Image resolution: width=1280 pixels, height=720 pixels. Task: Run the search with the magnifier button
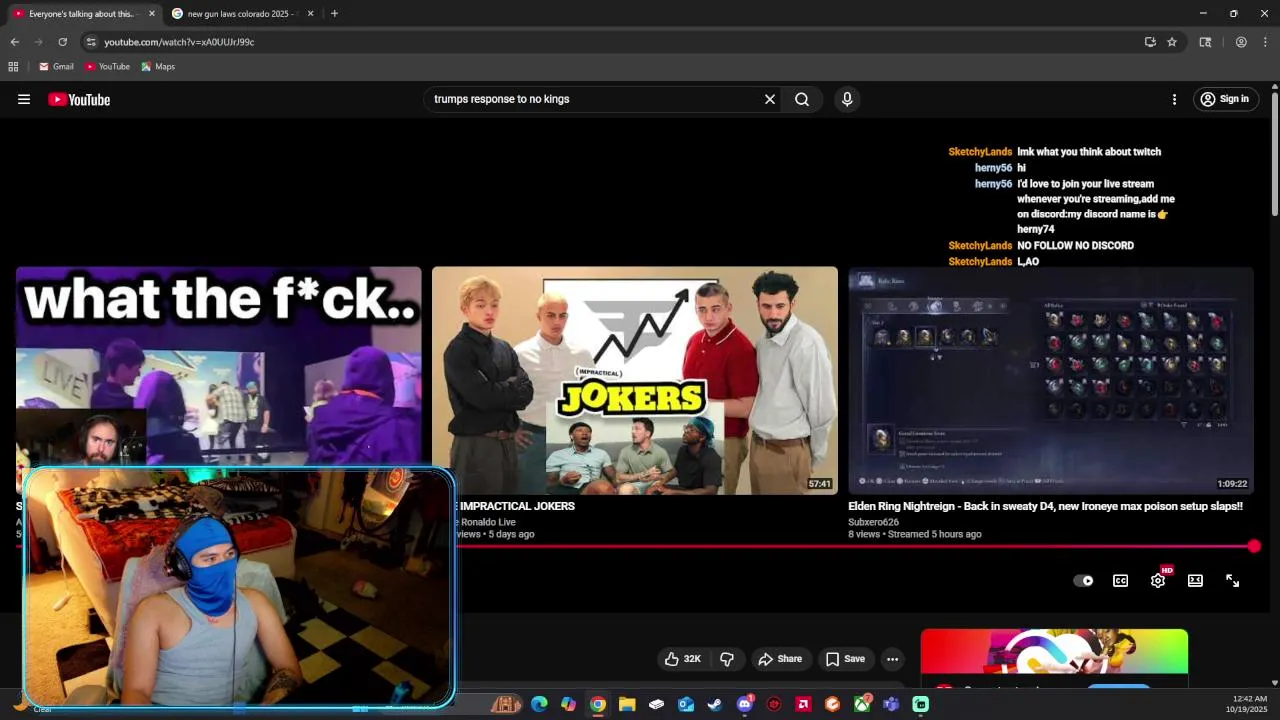(x=802, y=99)
